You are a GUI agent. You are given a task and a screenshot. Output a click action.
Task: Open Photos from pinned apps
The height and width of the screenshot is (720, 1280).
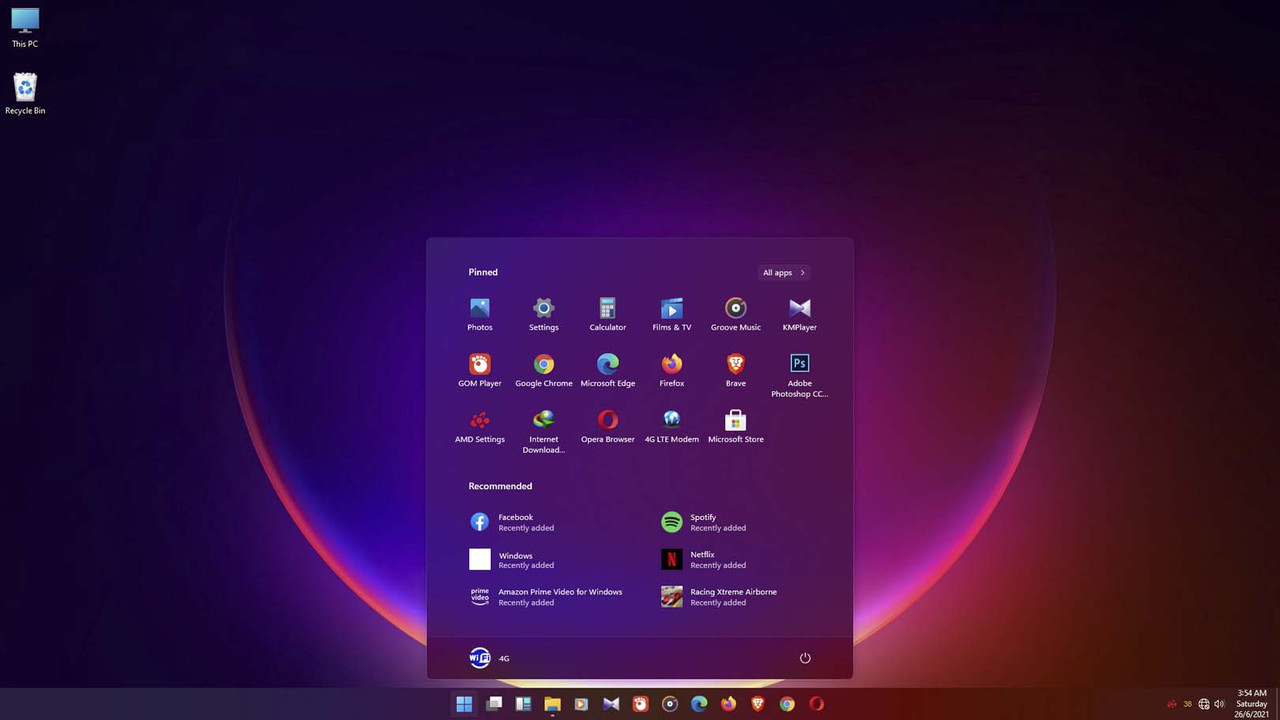tap(480, 314)
